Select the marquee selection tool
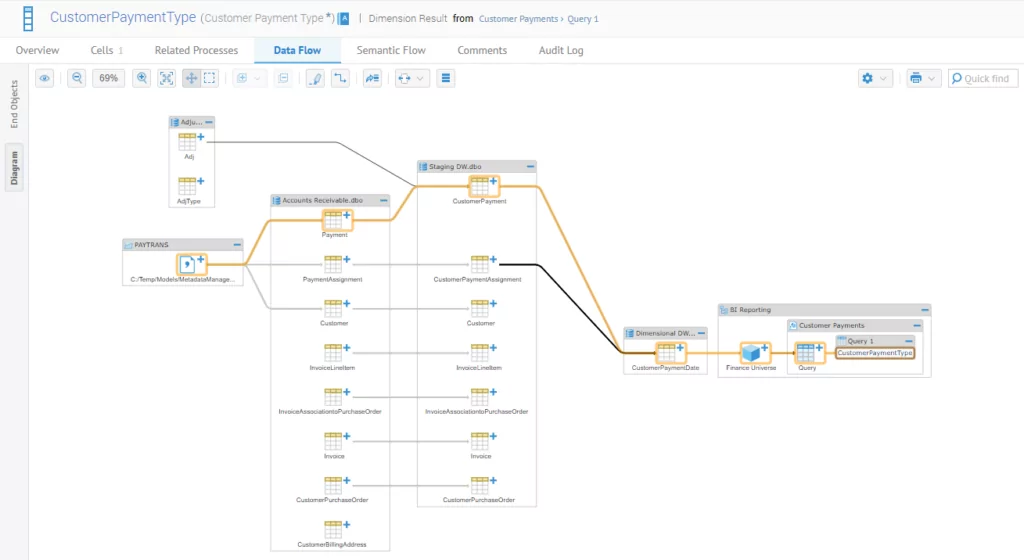This screenshot has width=1024, height=560. click(x=210, y=78)
